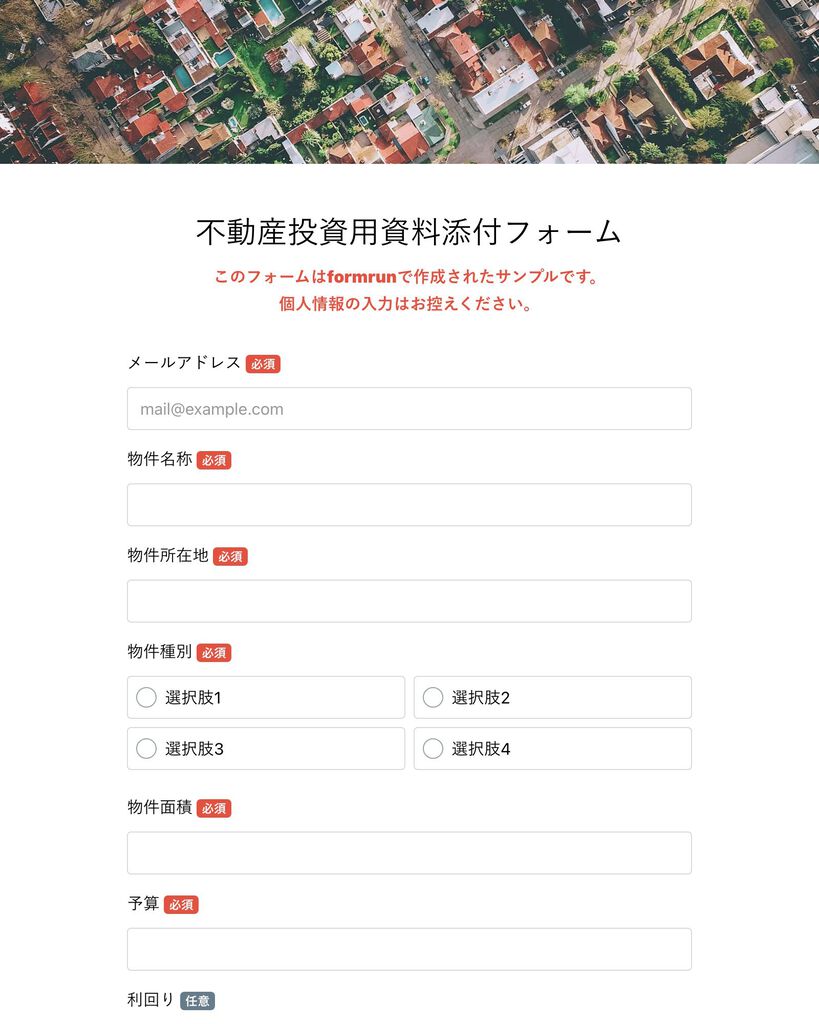Click the gray 任意 badge beside 利回り
The width and height of the screenshot is (819, 1024).
197,1000
